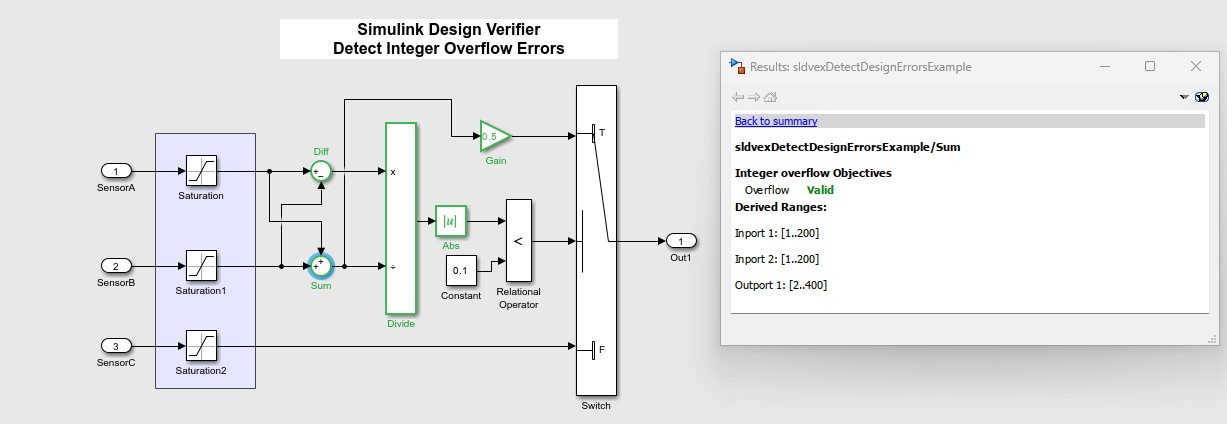Screen dimensions: 1227x424
Task: Maximize the Results window
Action: 1150,66
